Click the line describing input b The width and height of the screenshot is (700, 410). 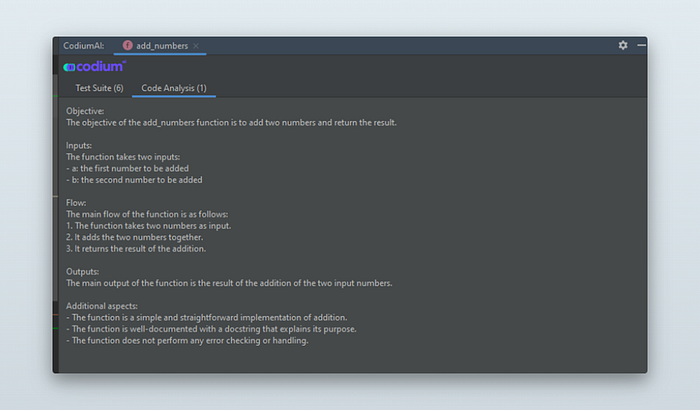point(134,180)
